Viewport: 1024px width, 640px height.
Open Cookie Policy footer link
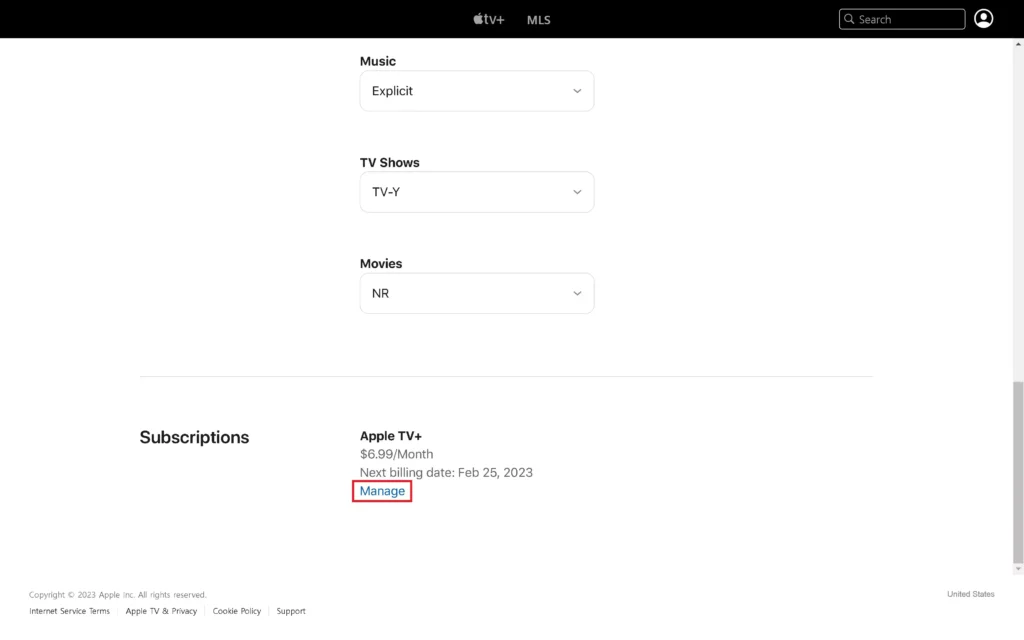coord(236,611)
